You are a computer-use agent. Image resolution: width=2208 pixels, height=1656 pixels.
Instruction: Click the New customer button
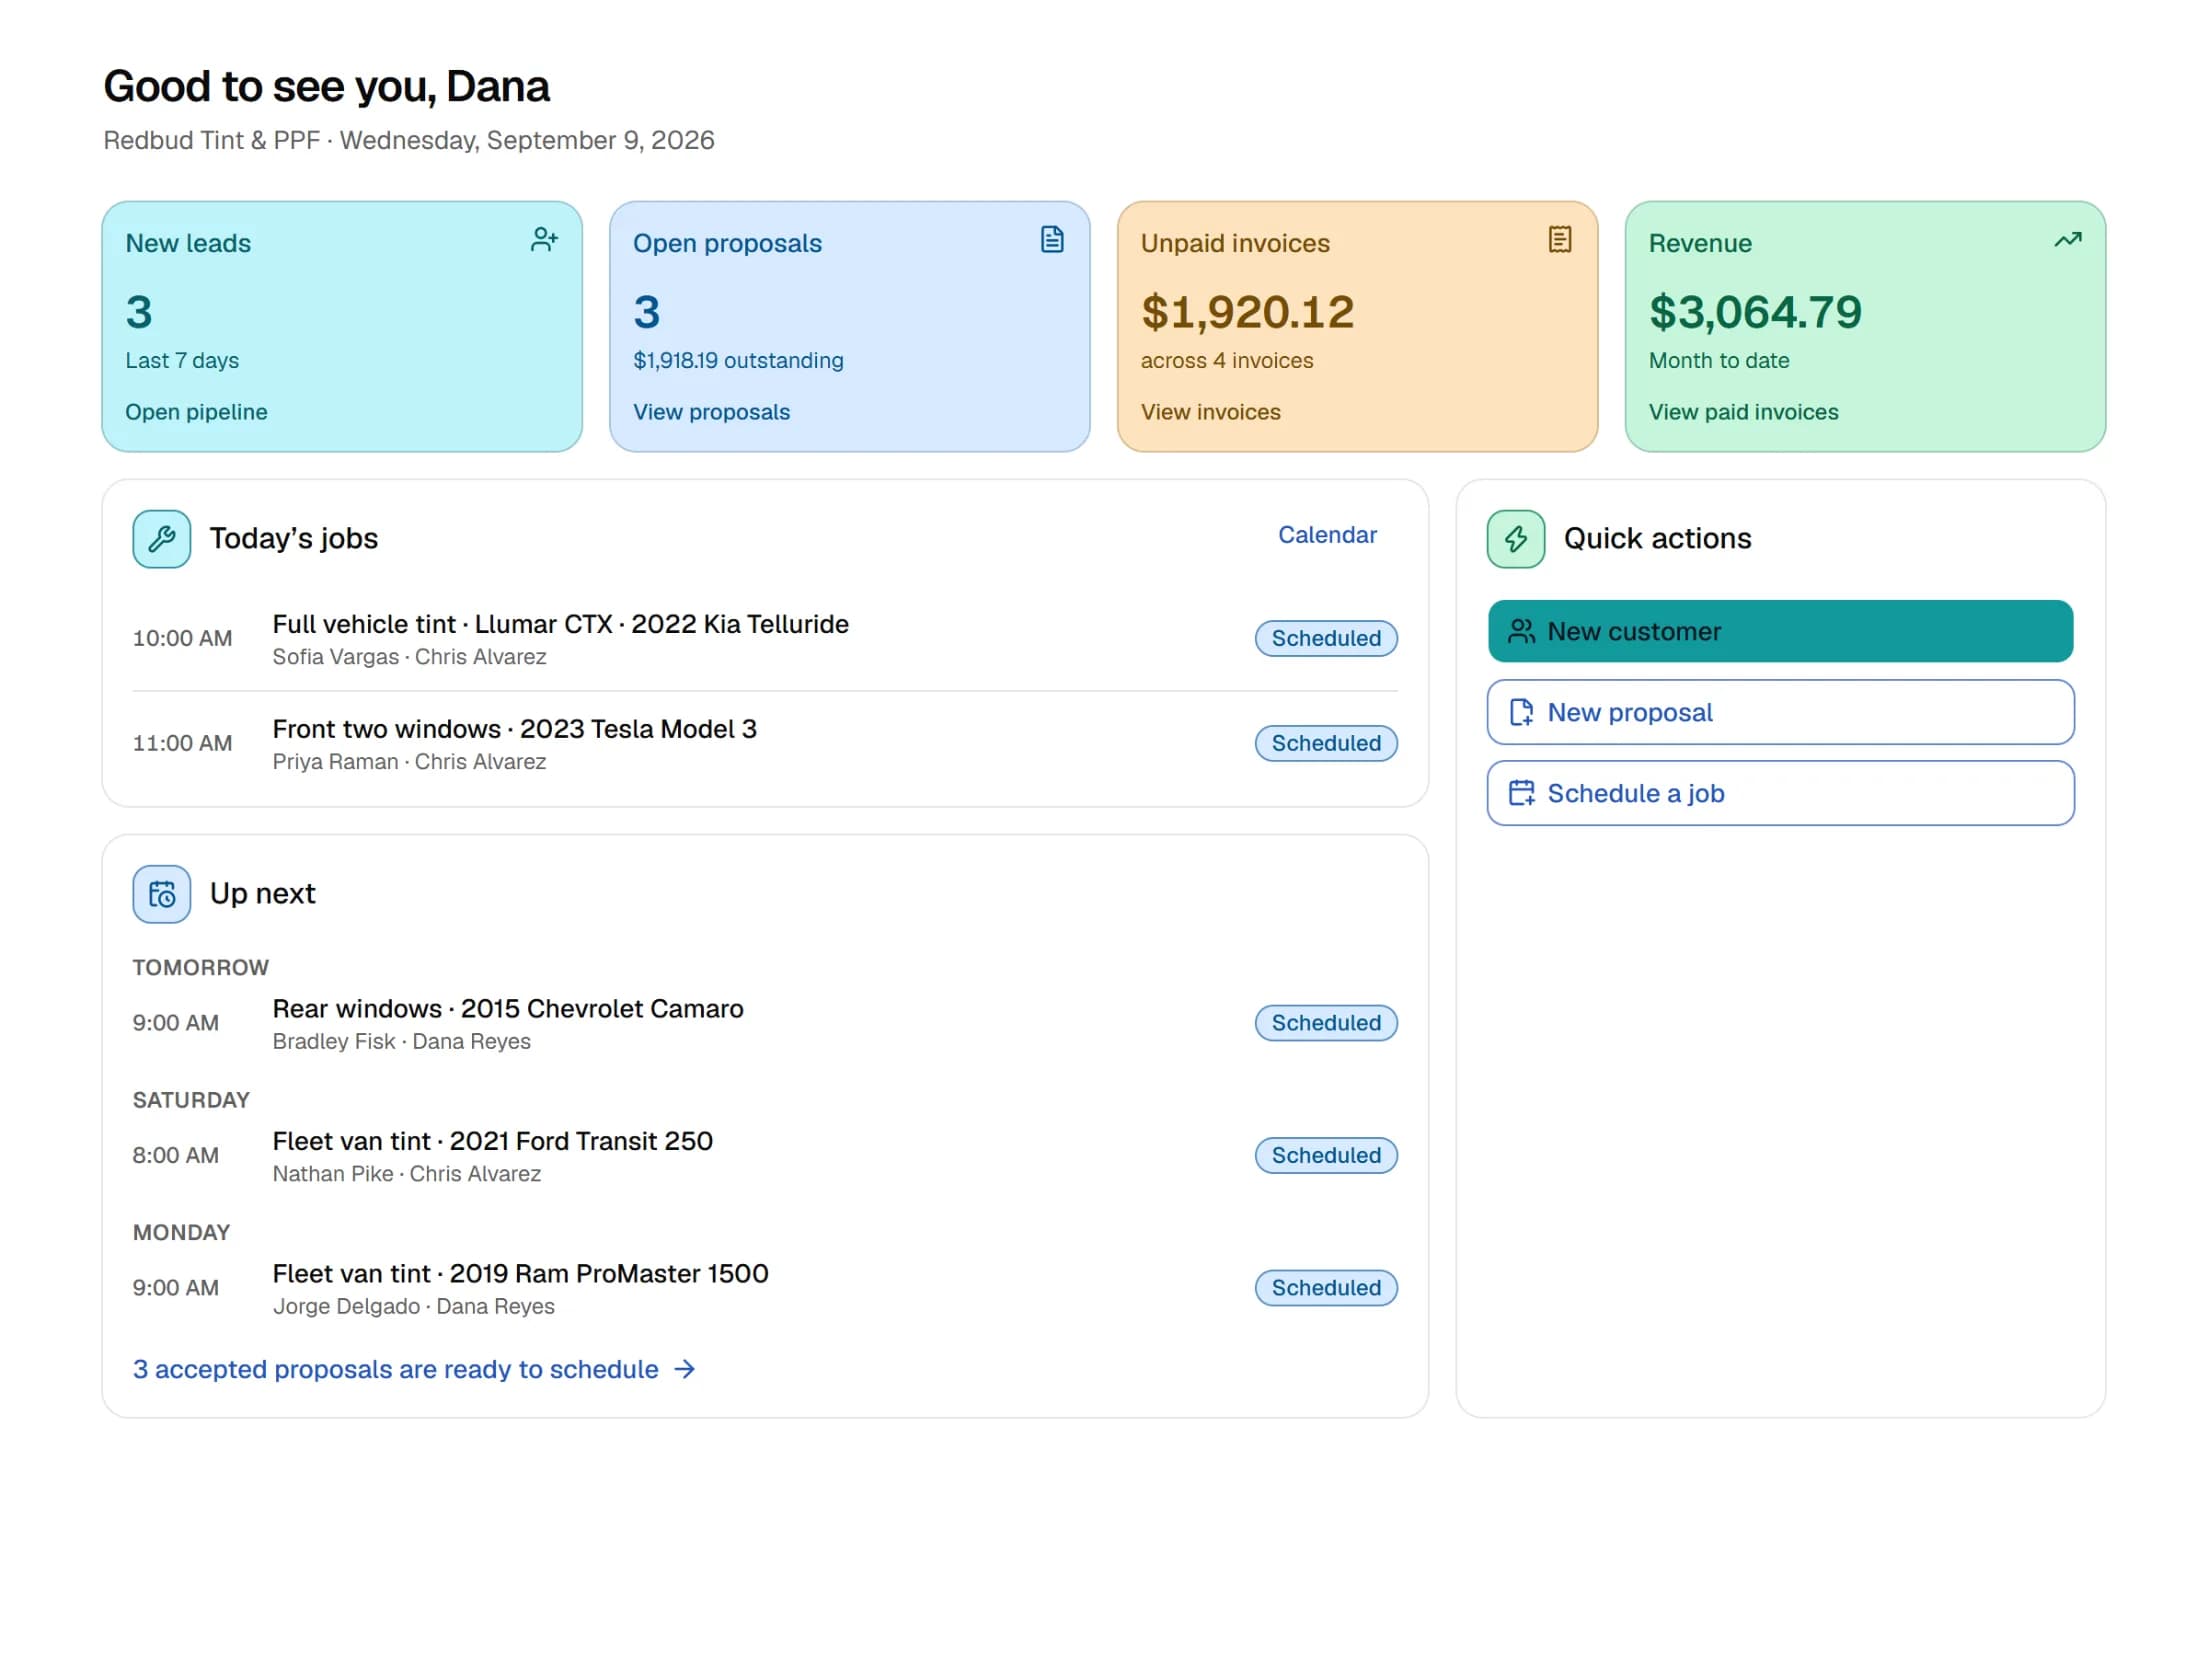tap(1780, 631)
